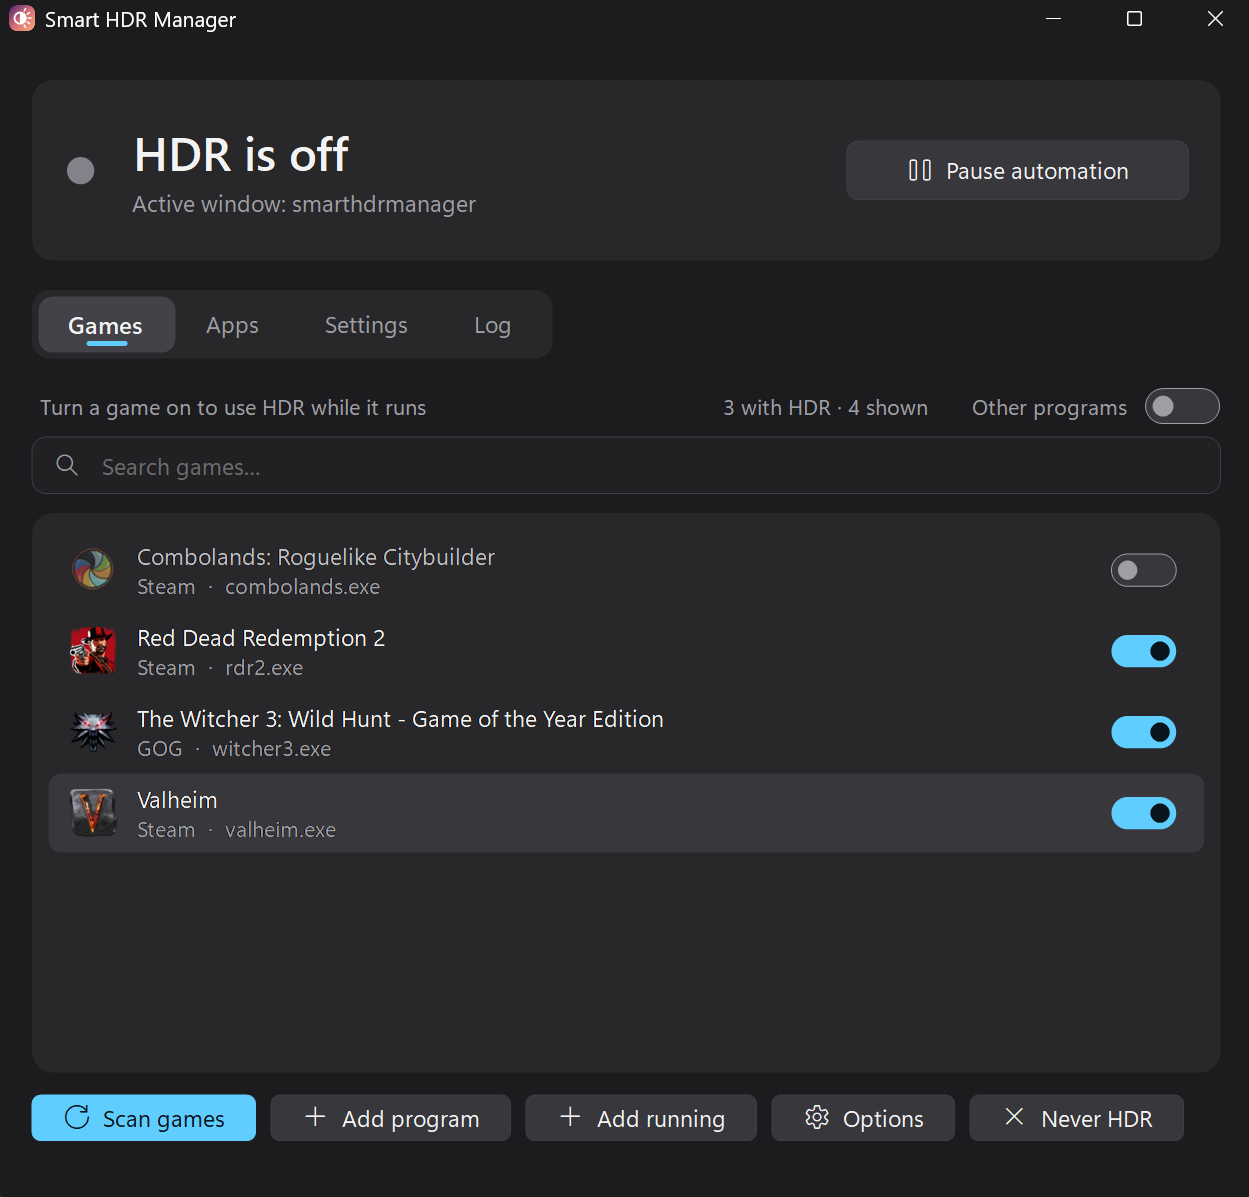The image size is (1249, 1197).
Task: Turn on HDR for Combolands
Action: (1144, 570)
